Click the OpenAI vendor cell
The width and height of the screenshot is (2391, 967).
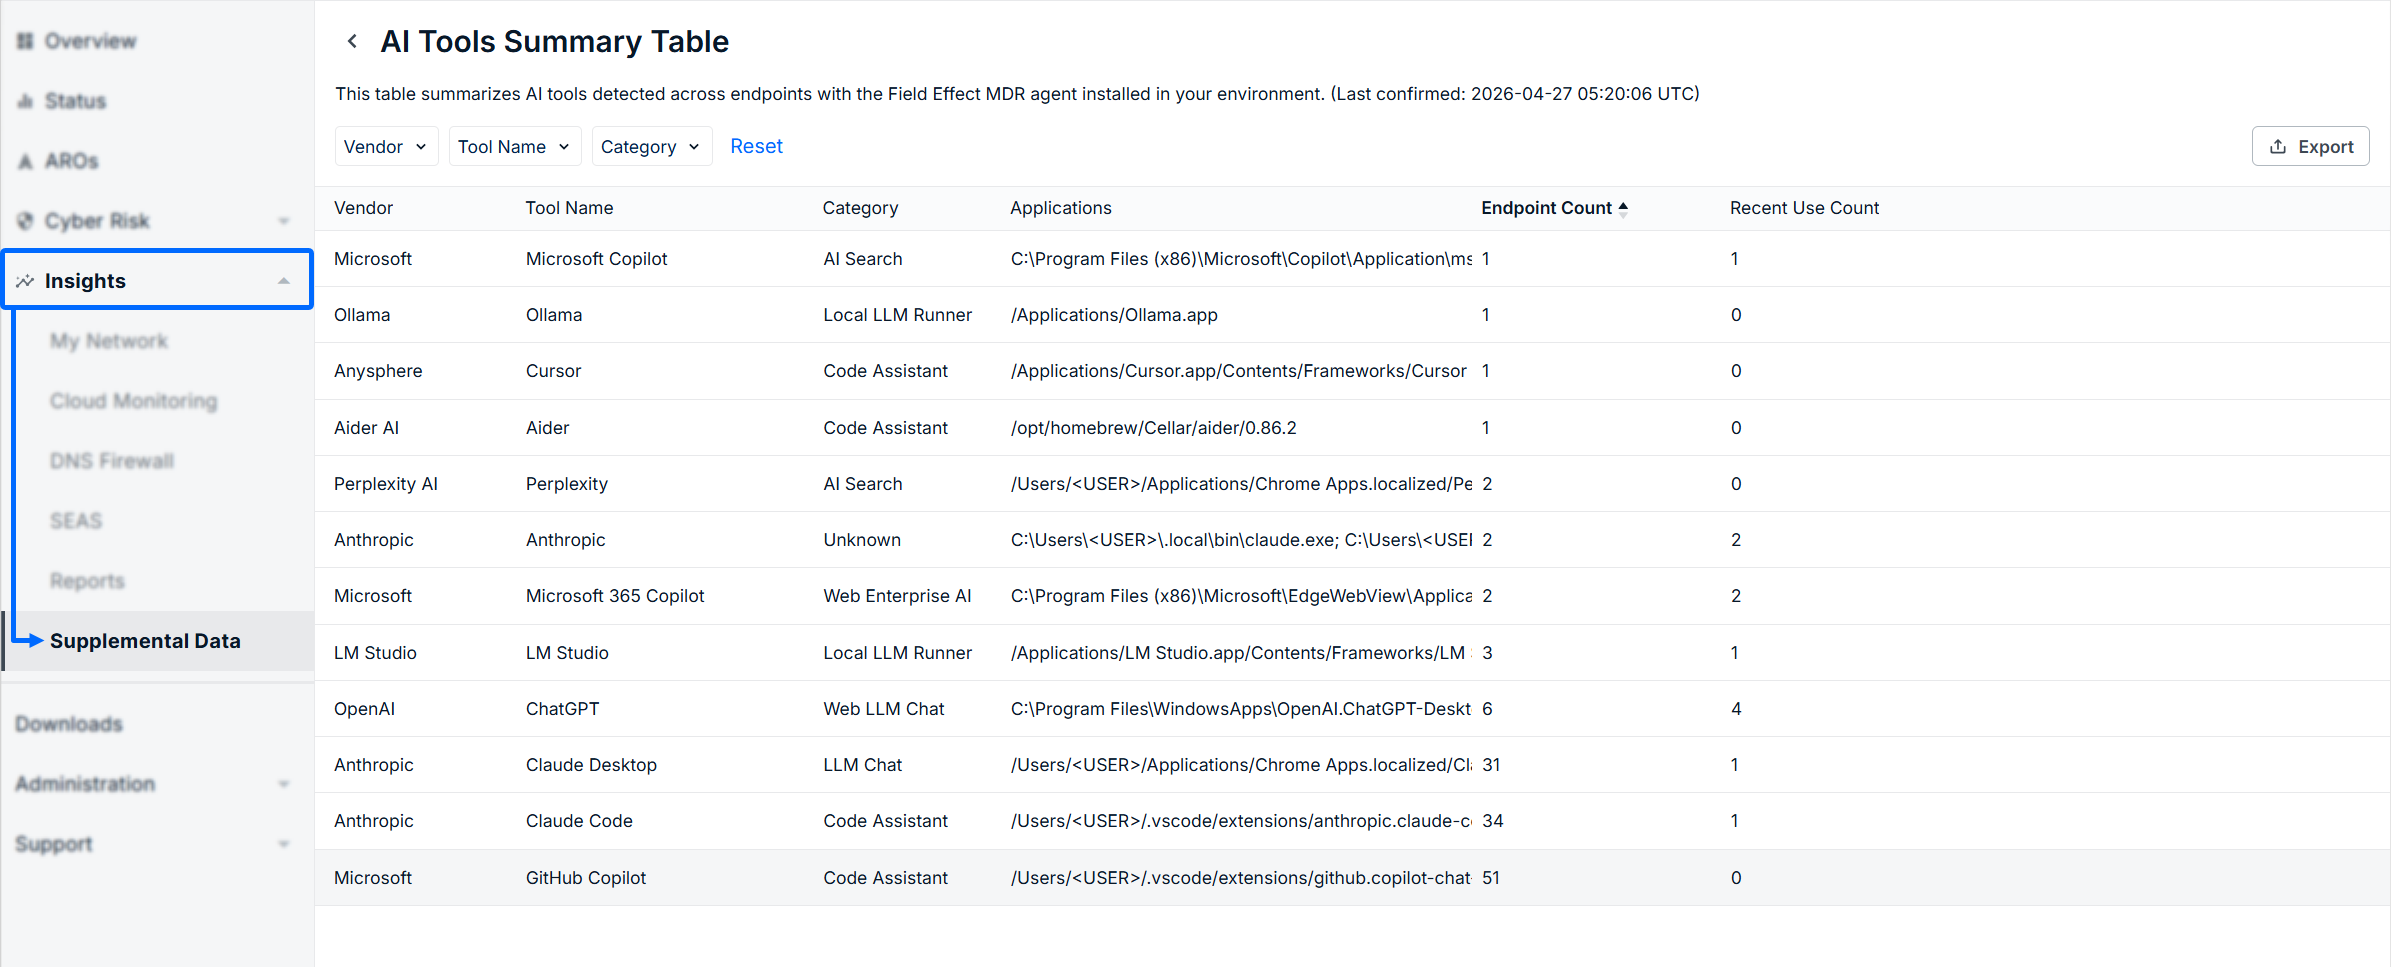pos(364,709)
